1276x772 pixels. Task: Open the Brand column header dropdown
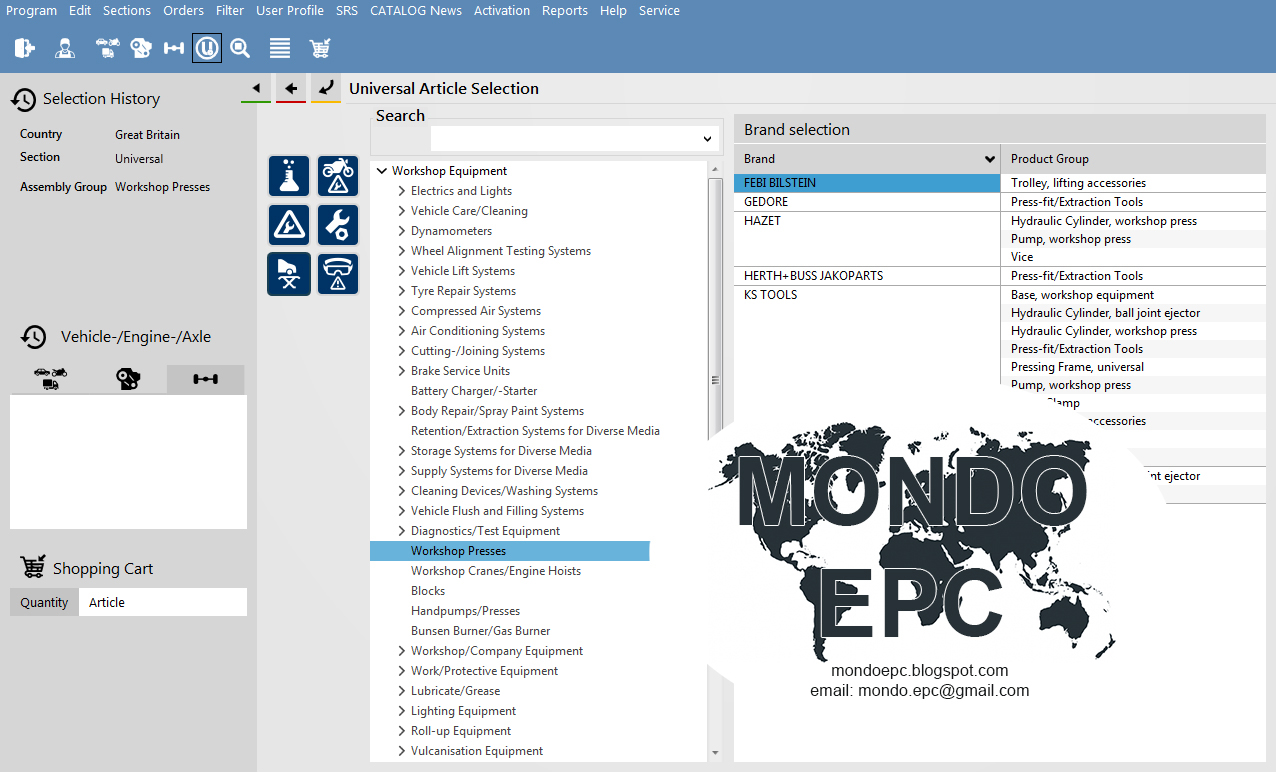click(990, 158)
